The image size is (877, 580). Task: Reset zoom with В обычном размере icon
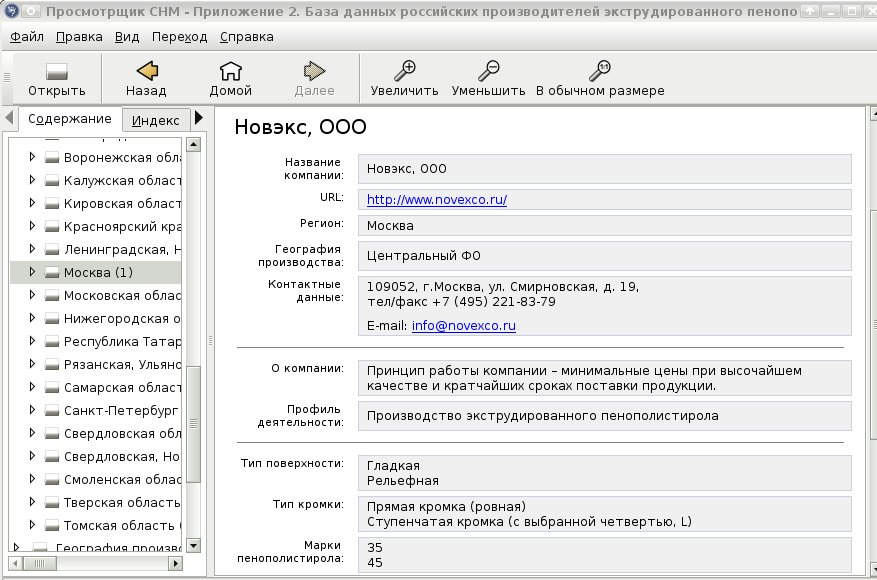[x=600, y=71]
